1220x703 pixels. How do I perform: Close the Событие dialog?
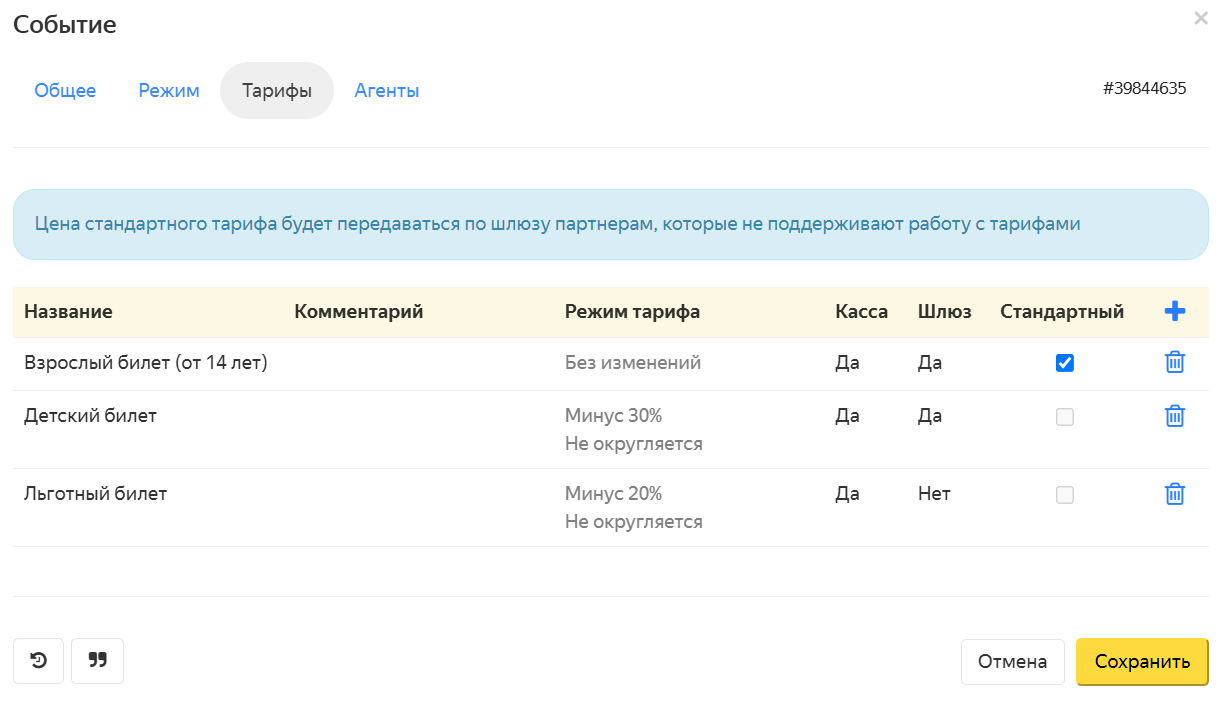coord(1200,18)
